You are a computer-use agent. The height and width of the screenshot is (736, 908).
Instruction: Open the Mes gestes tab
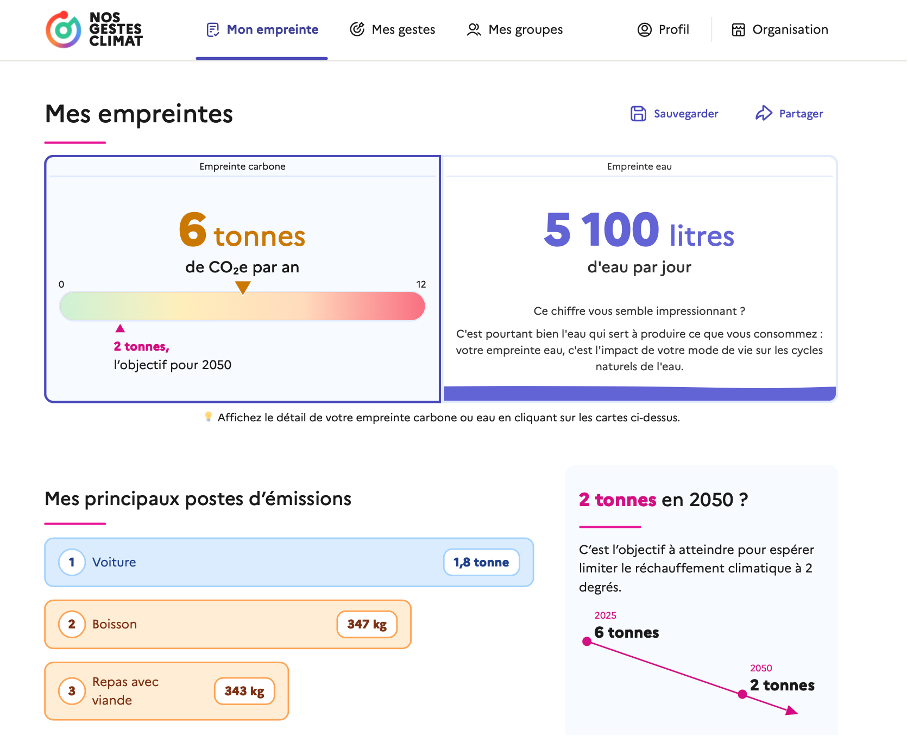point(403,30)
